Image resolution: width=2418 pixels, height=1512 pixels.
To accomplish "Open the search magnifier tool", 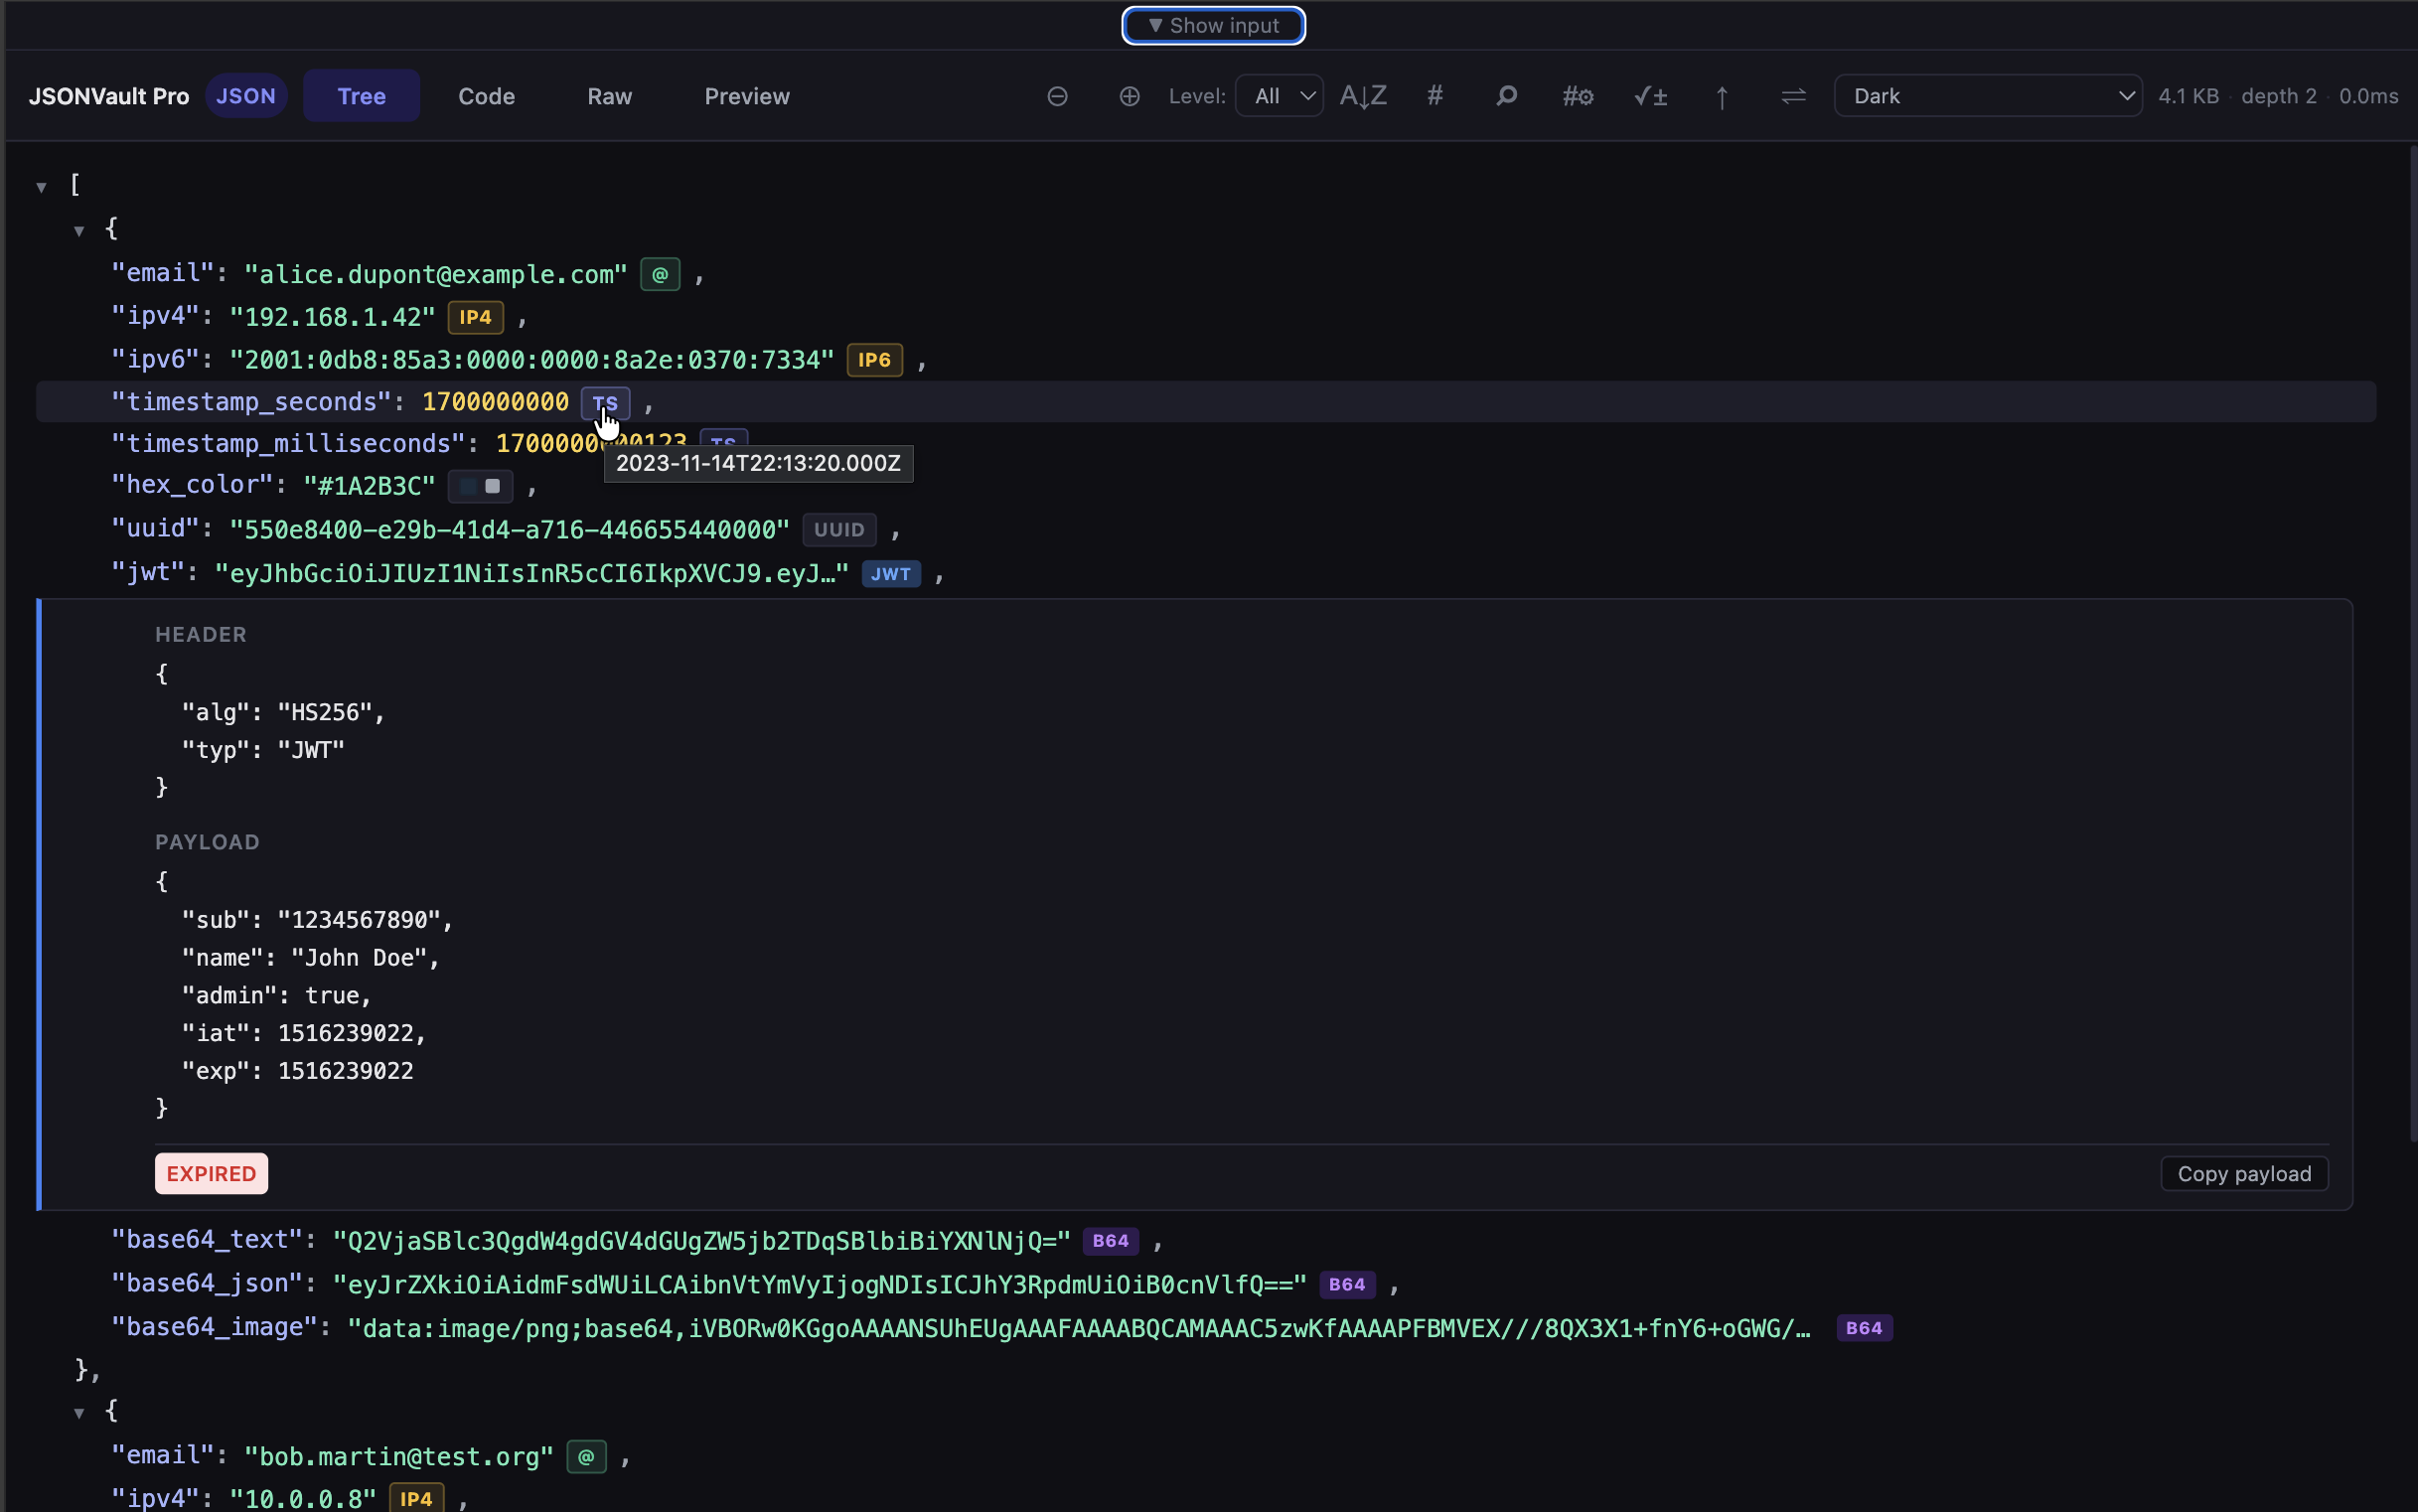I will [x=1504, y=95].
